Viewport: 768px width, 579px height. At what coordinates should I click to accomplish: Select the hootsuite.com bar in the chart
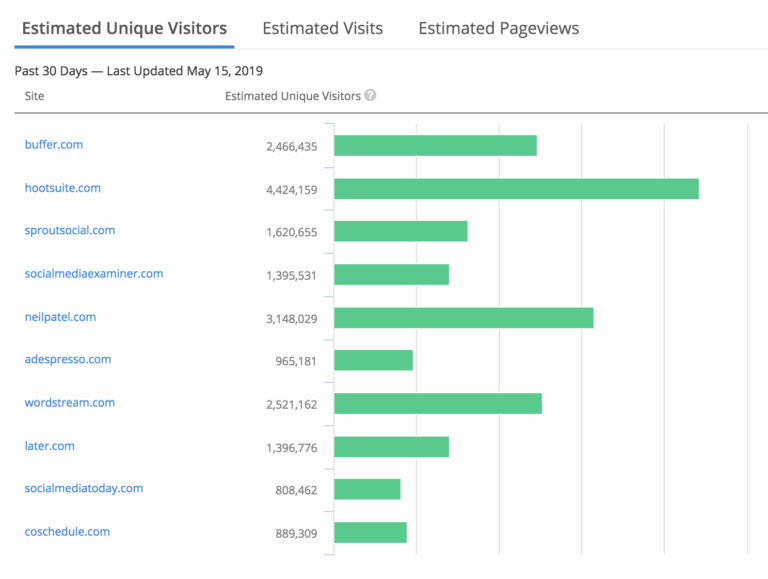(x=516, y=189)
